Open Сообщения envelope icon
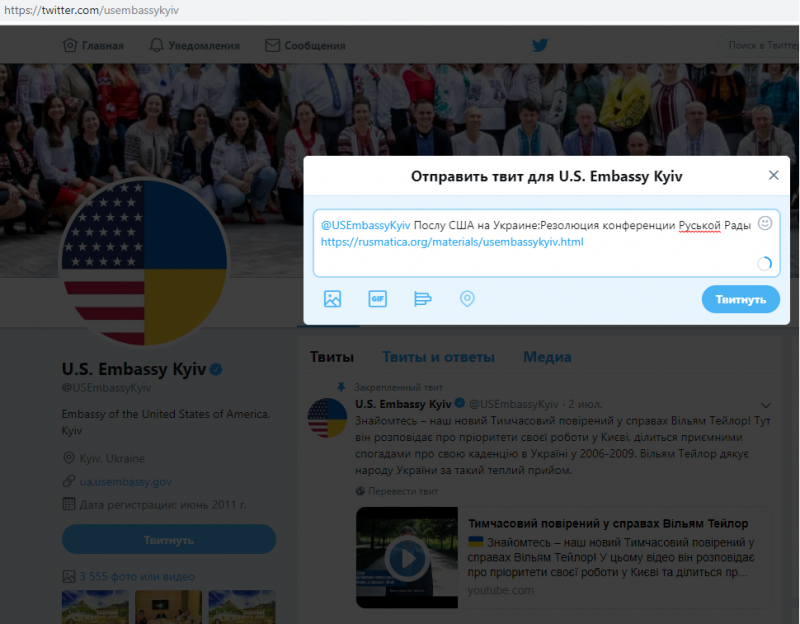This screenshot has width=800, height=624. click(x=272, y=45)
